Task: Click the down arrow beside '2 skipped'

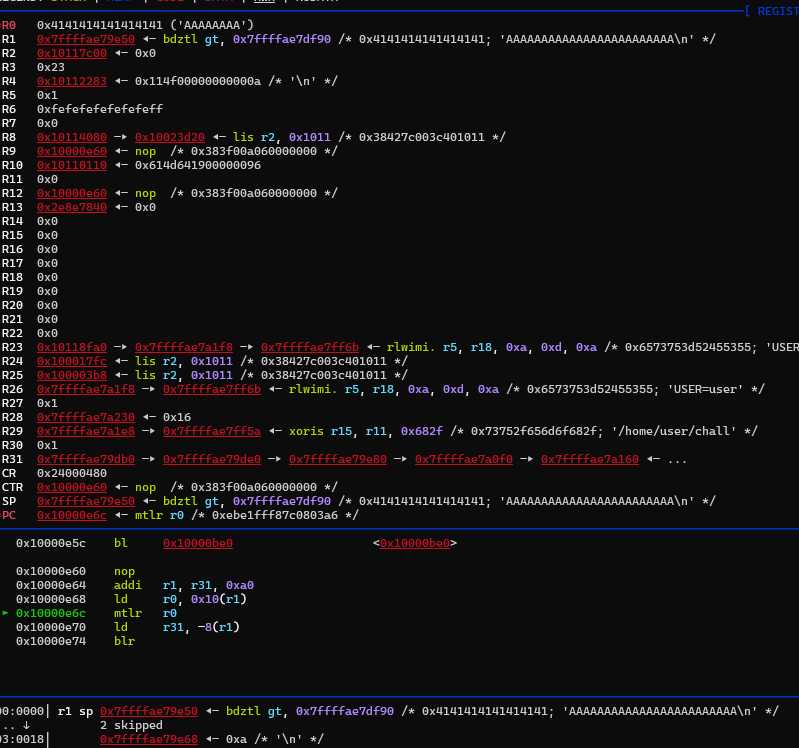Action: (27, 725)
